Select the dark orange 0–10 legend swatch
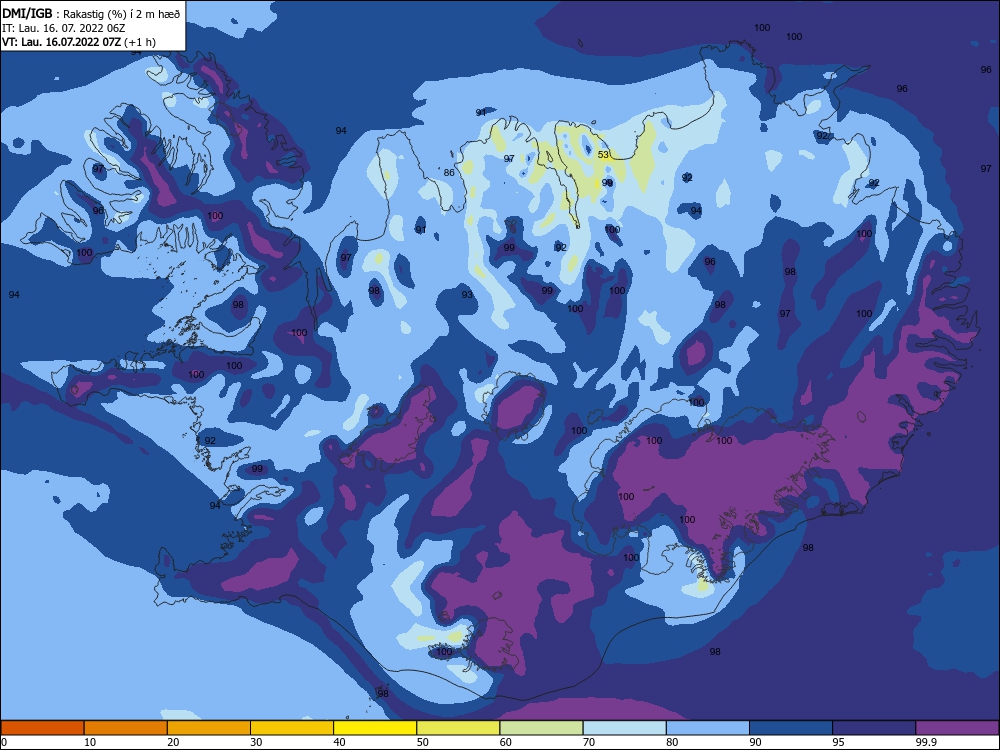Screen dimensions: 1000x750 pyautogui.click(x=42, y=728)
